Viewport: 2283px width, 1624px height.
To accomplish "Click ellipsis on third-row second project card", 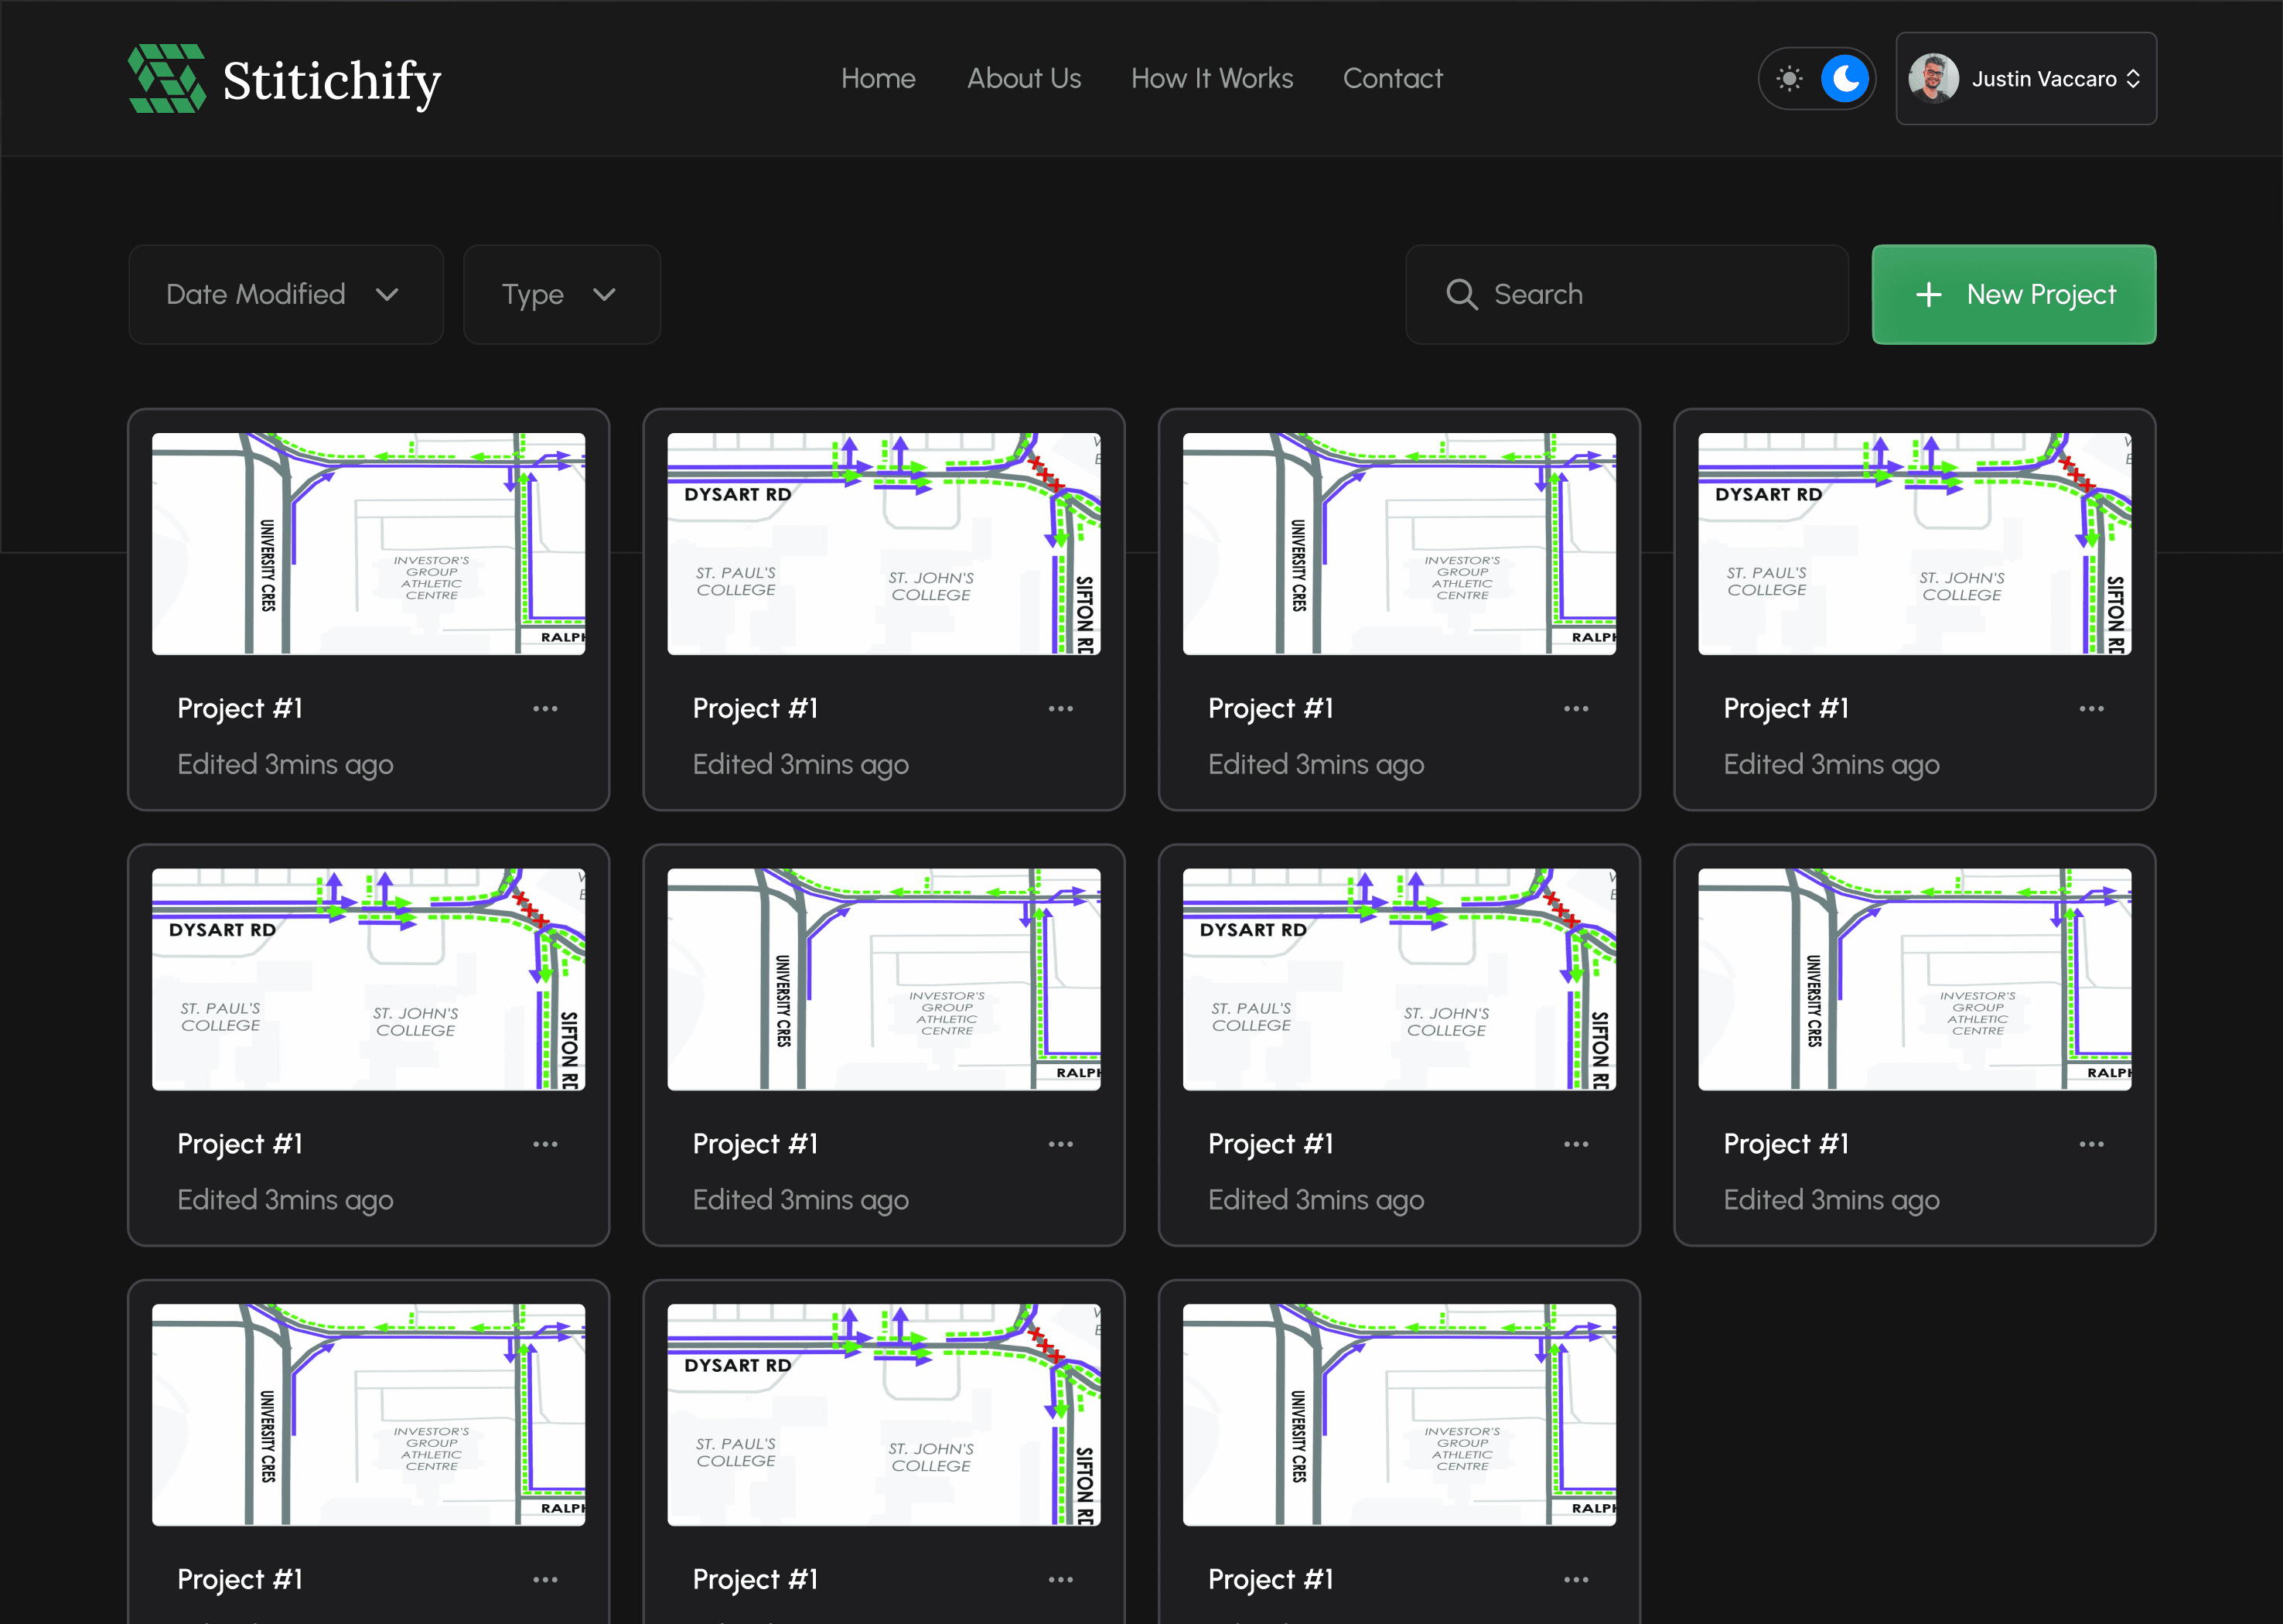I will tap(1060, 1579).
